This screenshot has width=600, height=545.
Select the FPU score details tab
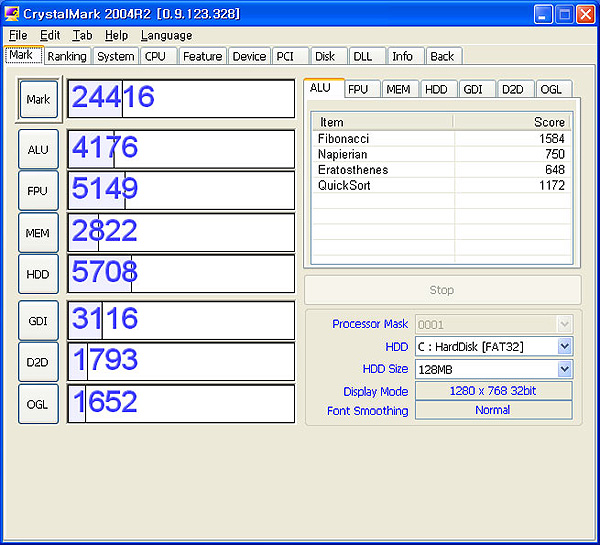click(358, 89)
